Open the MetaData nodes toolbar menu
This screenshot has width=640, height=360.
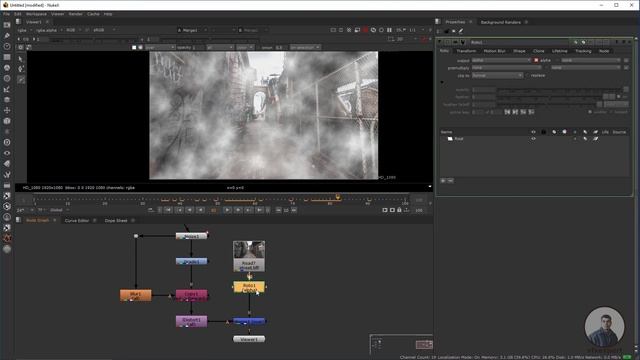pos(7,164)
